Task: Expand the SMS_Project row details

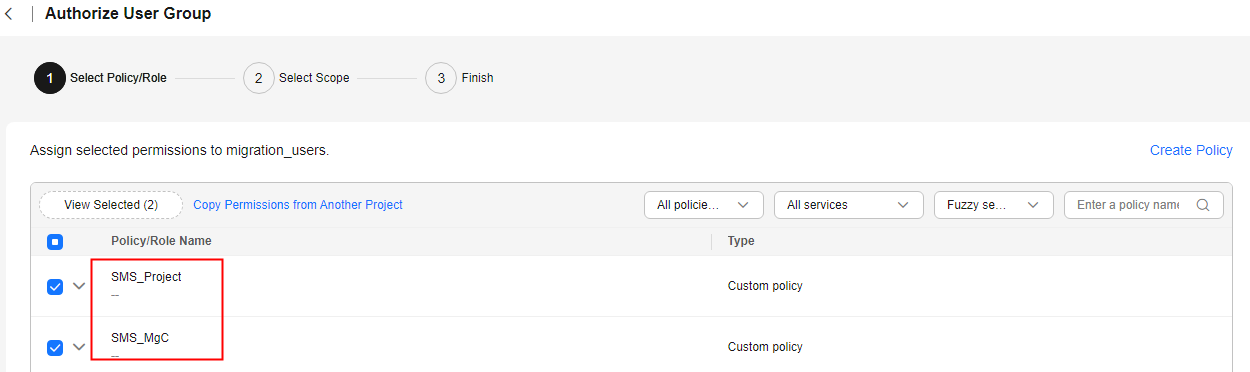Action: (x=80, y=286)
